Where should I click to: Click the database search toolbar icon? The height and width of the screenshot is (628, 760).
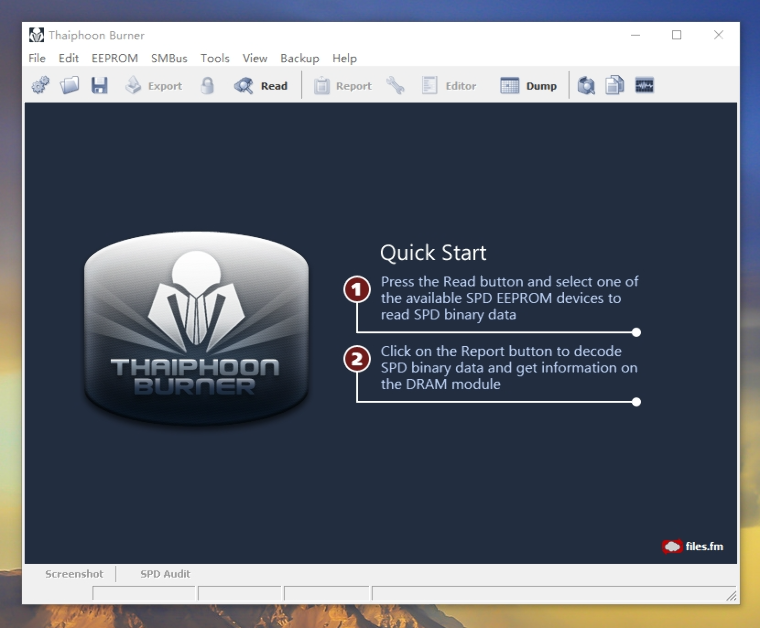coord(586,86)
